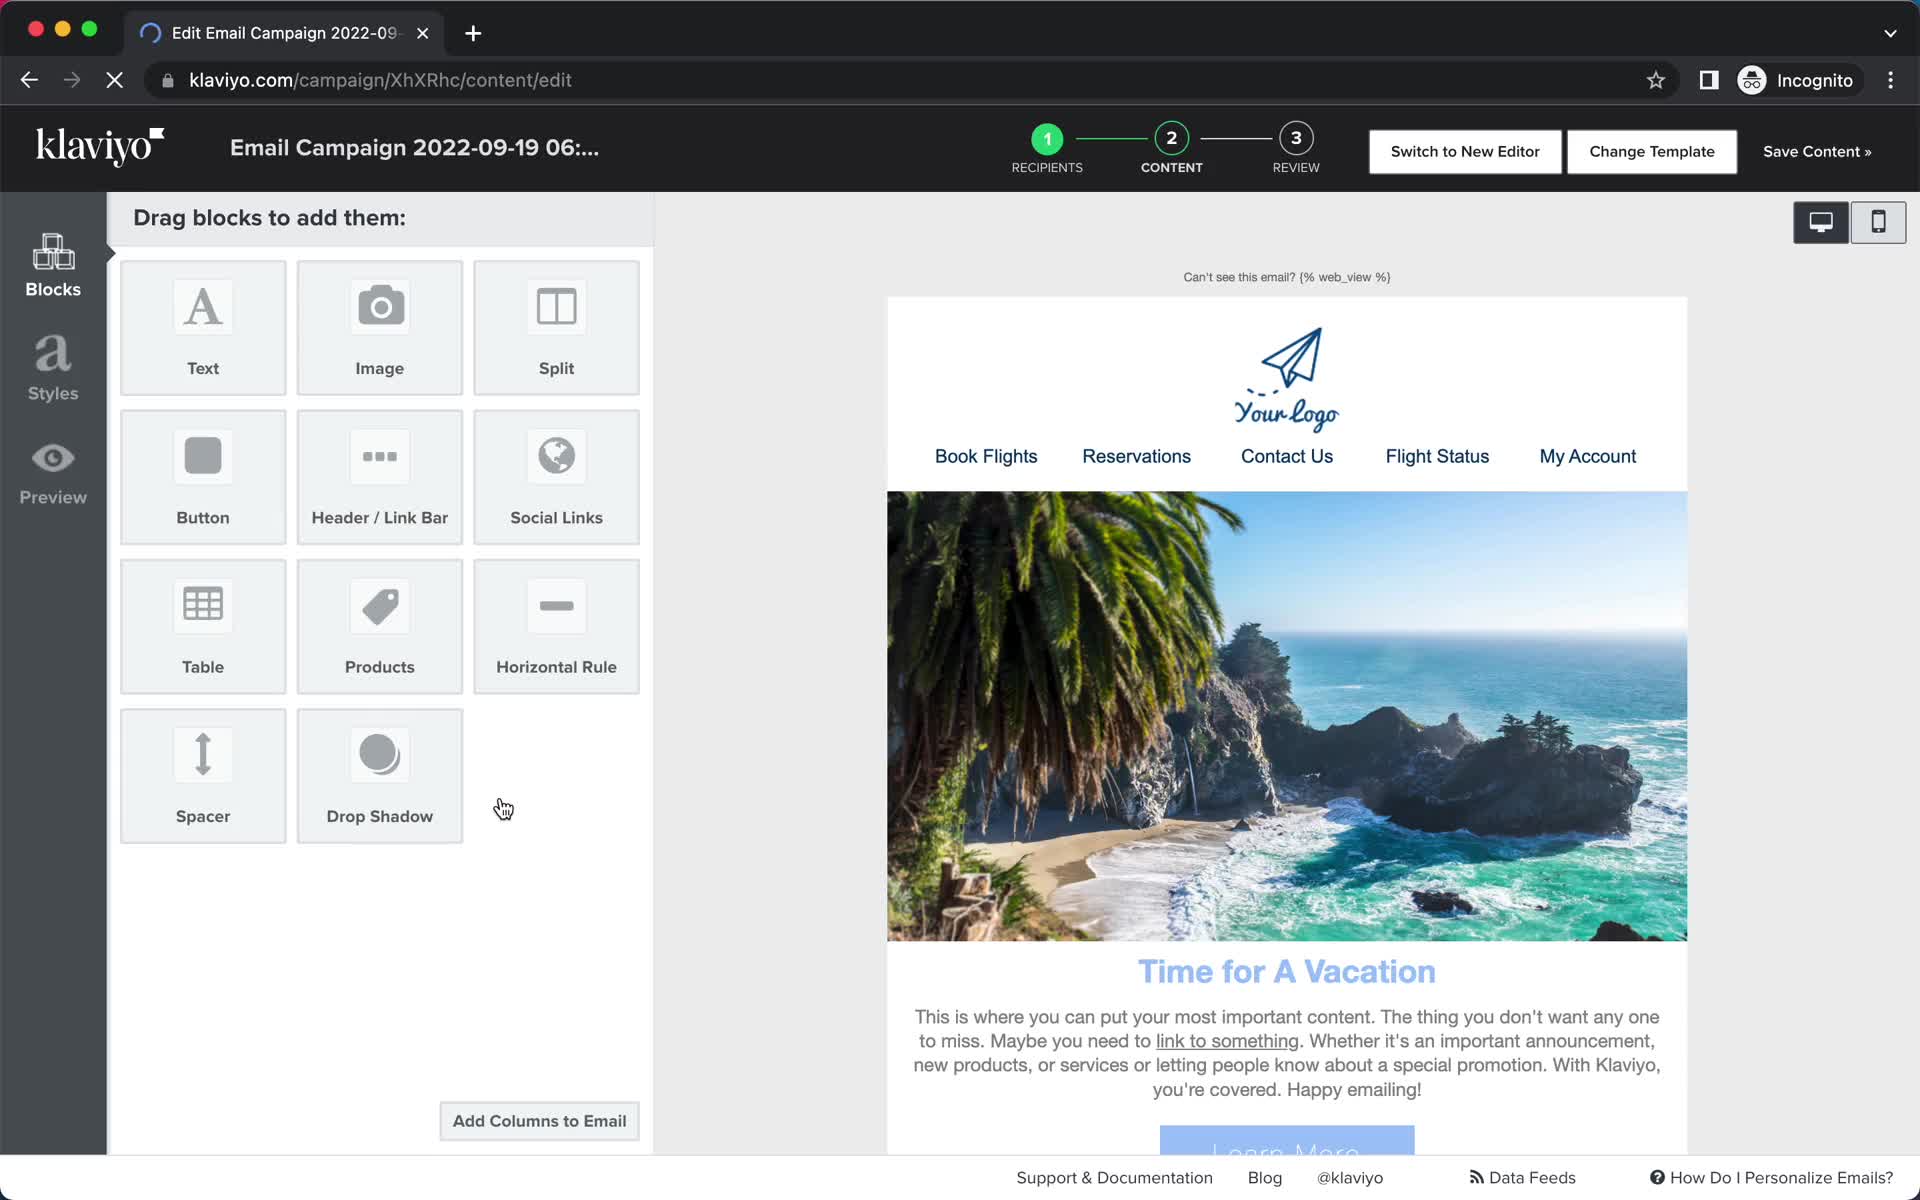Screen dimensions: 1920x1200
Task: Select the Drop Shadow block
Action: click(x=380, y=773)
